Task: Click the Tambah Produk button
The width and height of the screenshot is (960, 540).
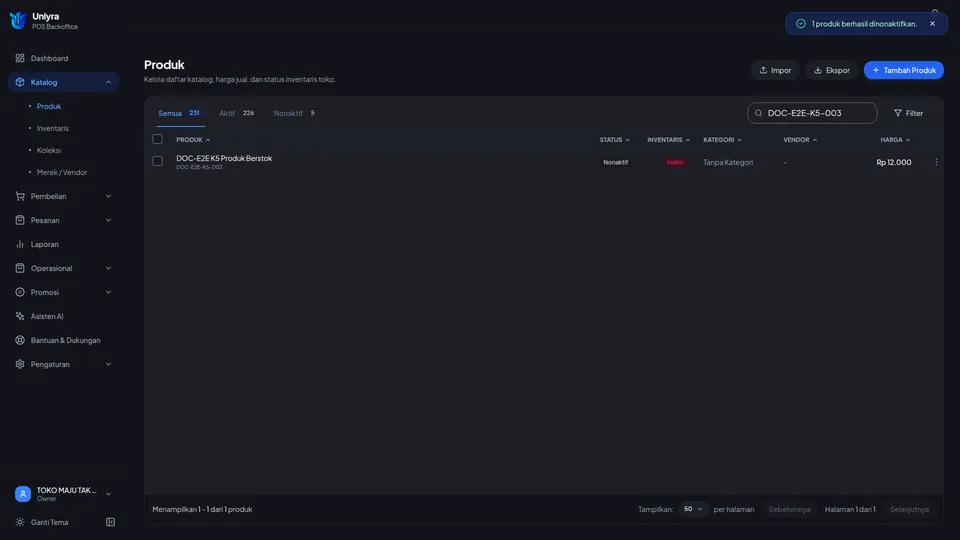Action: (x=904, y=70)
